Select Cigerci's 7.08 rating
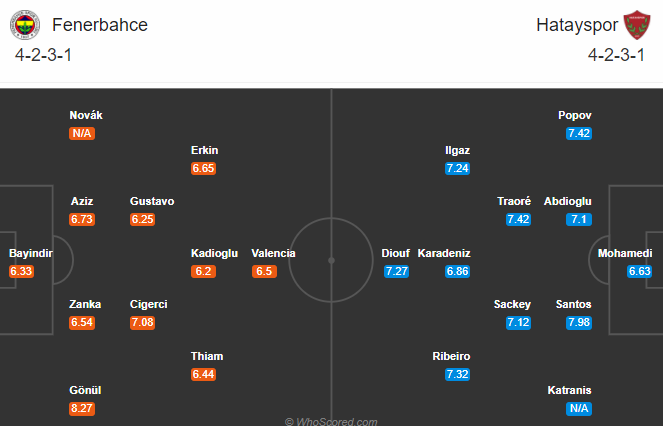This screenshot has height=426, width=663. coord(142,322)
